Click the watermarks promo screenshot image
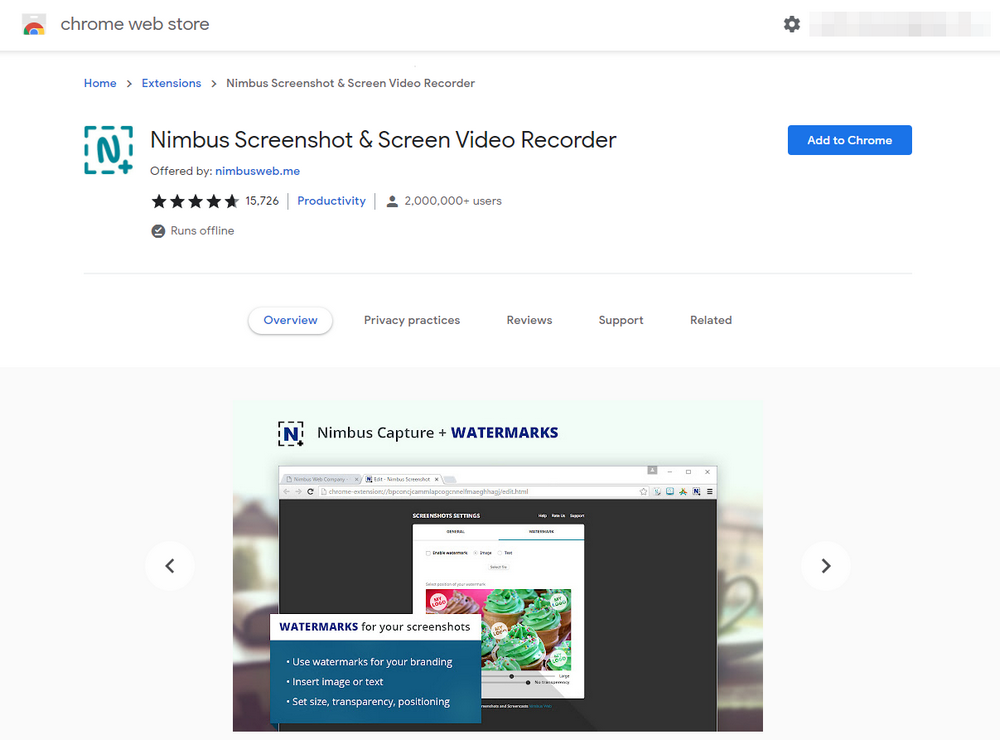The width and height of the screenshot is (1000, 740). tap(497, 566)
